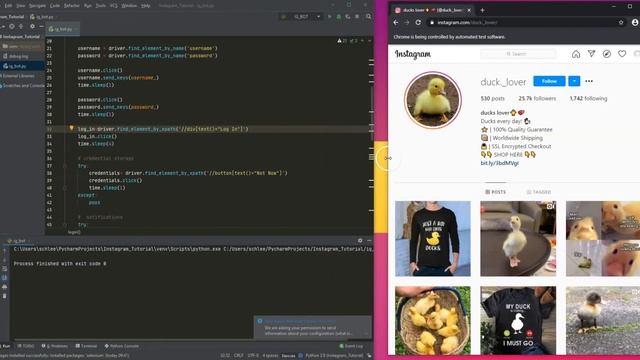Open the Window menu in PyCharm
Image resolution: width=640 pixels, height=360 pixels.
(129, 6)
